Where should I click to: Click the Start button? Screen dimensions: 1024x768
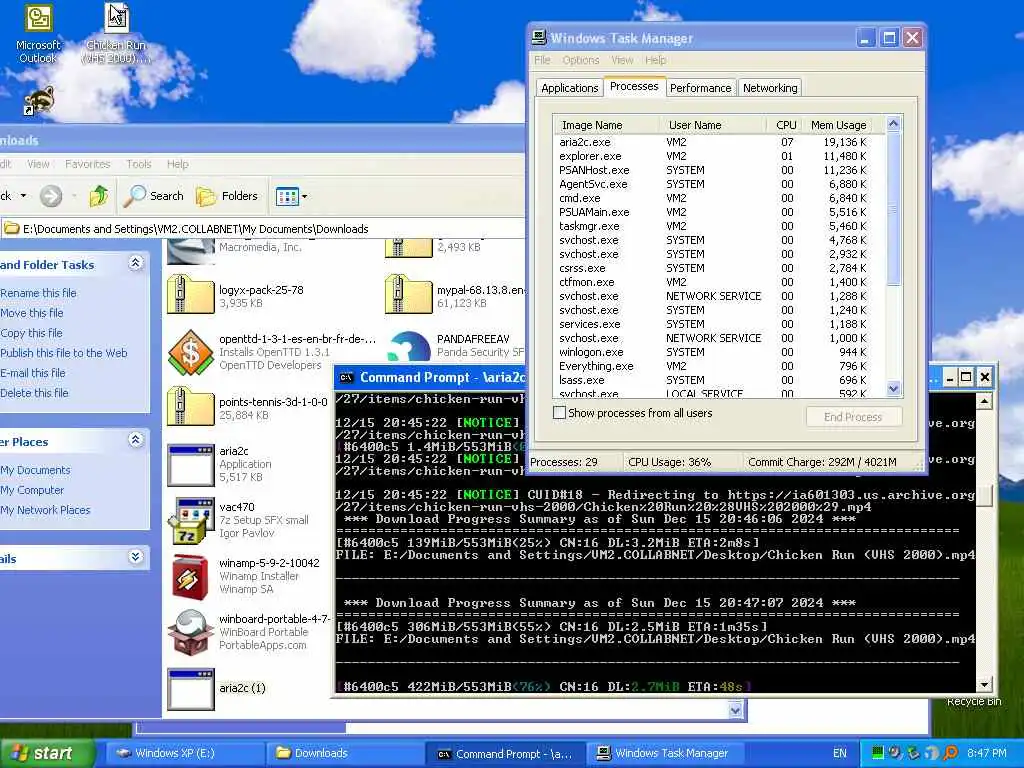46,754
